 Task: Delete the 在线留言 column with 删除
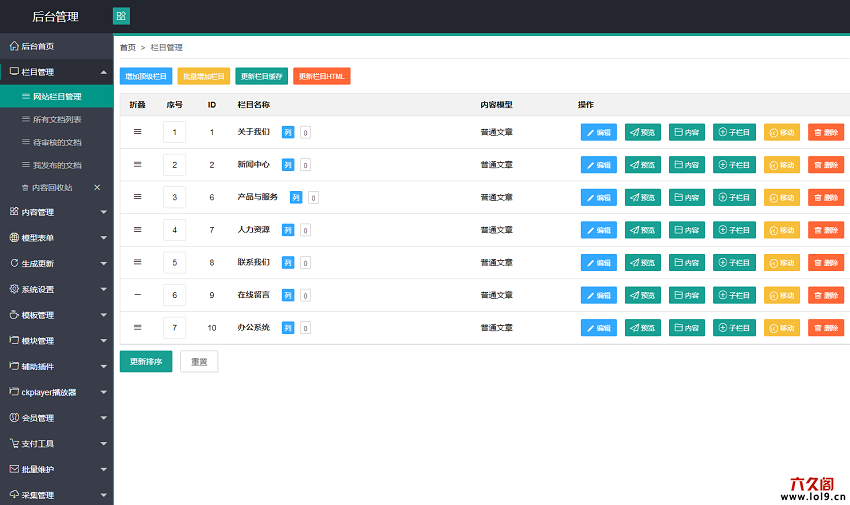(x=825, y=295)
